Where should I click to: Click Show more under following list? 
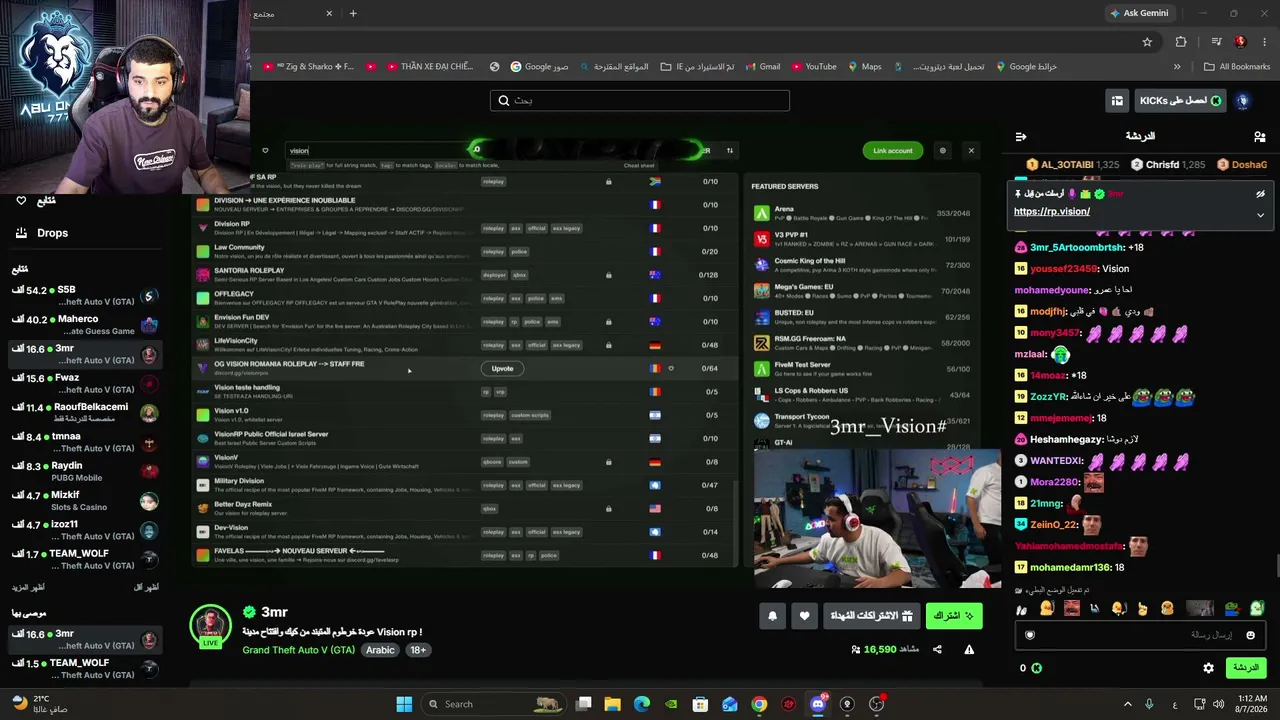point(30,587)
